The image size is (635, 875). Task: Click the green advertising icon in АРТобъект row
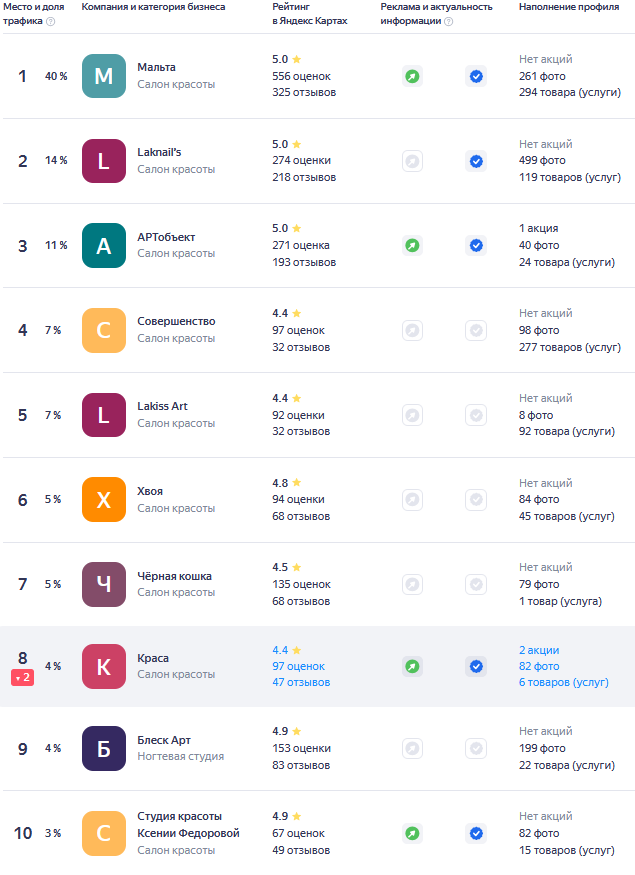pyautogui.click(x=412, y=246)
